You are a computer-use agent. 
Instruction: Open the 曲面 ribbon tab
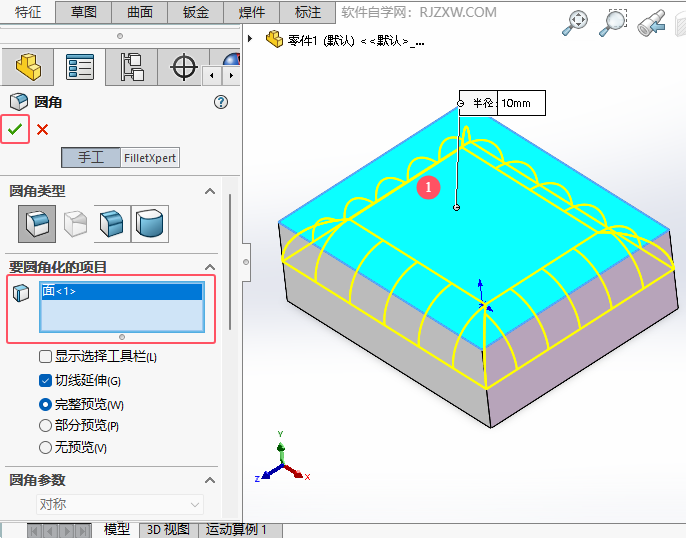click(140, 12)
